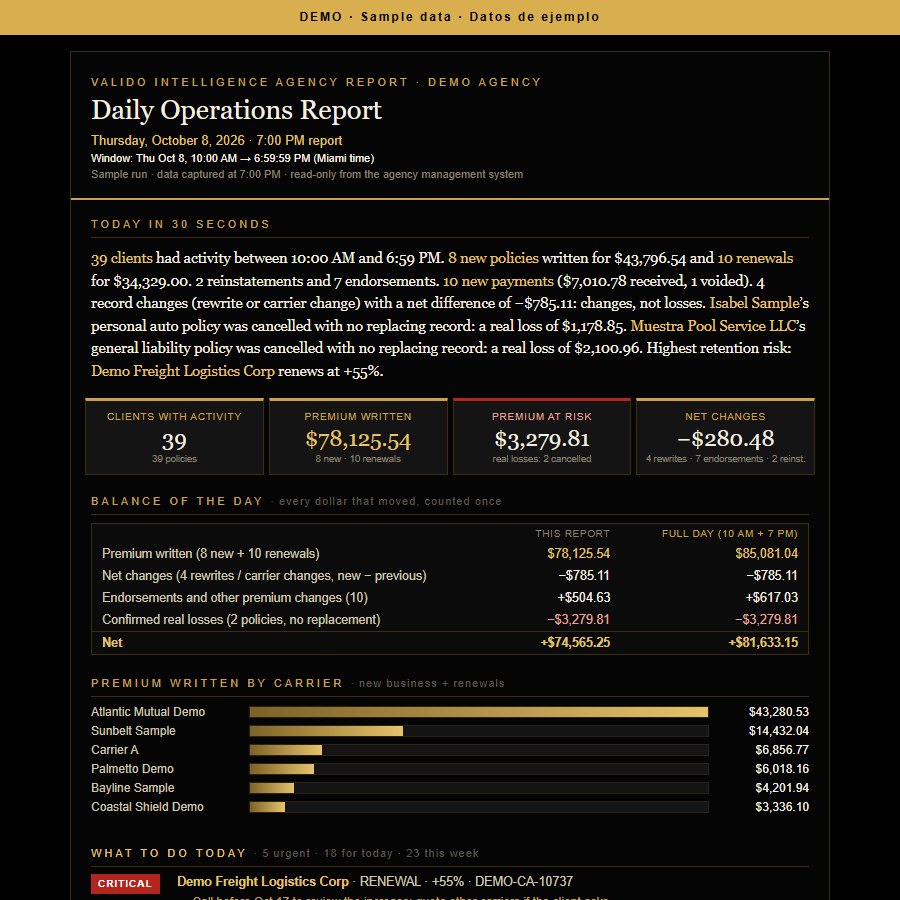The width and height of the screenshot is (900, 900).
Task: Click 'Endorsements and other premium changes (10)'
Action: click(x=235, y=598)
